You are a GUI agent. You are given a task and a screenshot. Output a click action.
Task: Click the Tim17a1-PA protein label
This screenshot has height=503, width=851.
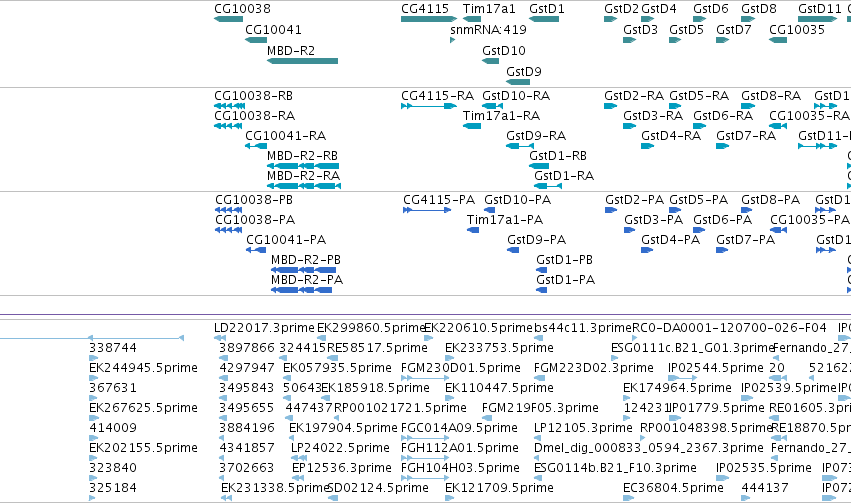(505, 220)
